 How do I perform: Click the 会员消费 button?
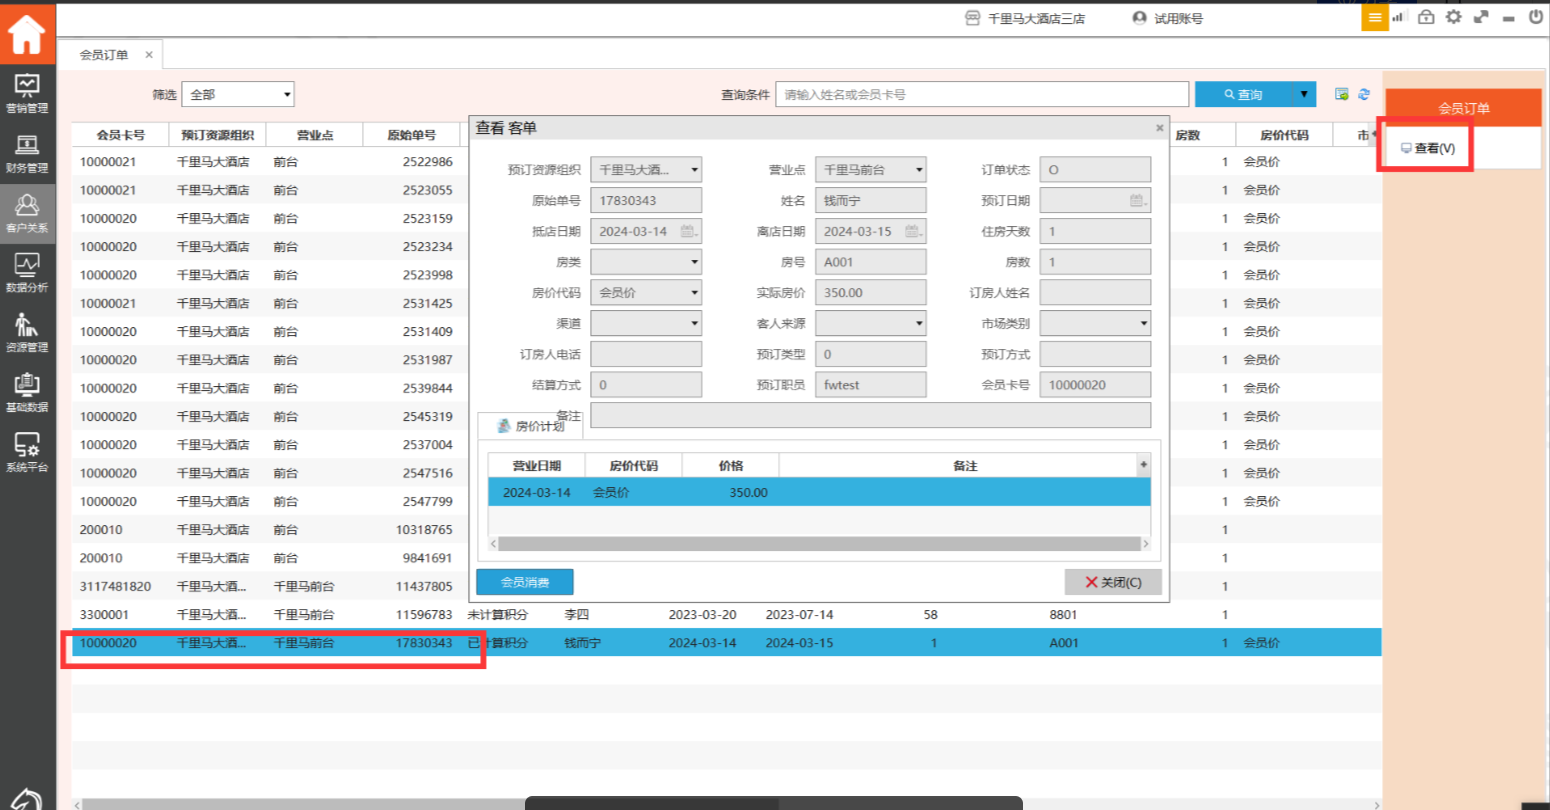click(x=524, y=582)
